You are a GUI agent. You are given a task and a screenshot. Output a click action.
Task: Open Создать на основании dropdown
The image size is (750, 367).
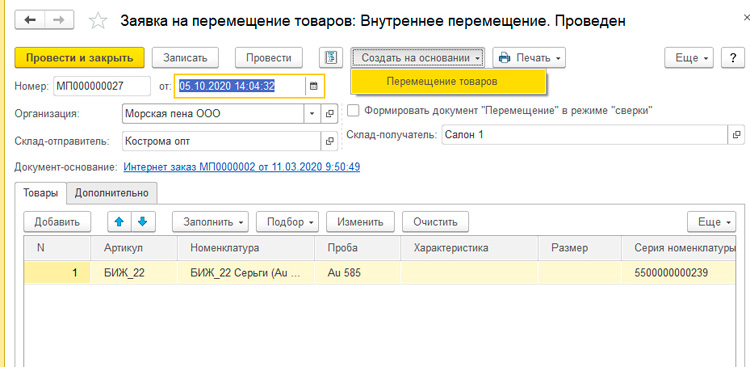pos(418,58)
